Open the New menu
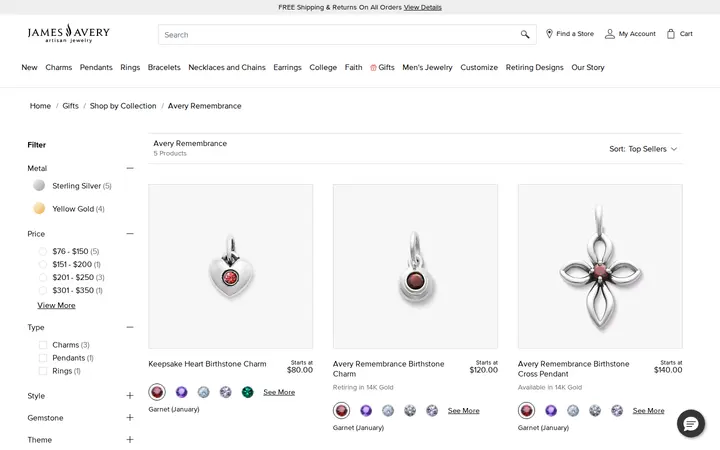The image size is (720, 450). (29, 68)
